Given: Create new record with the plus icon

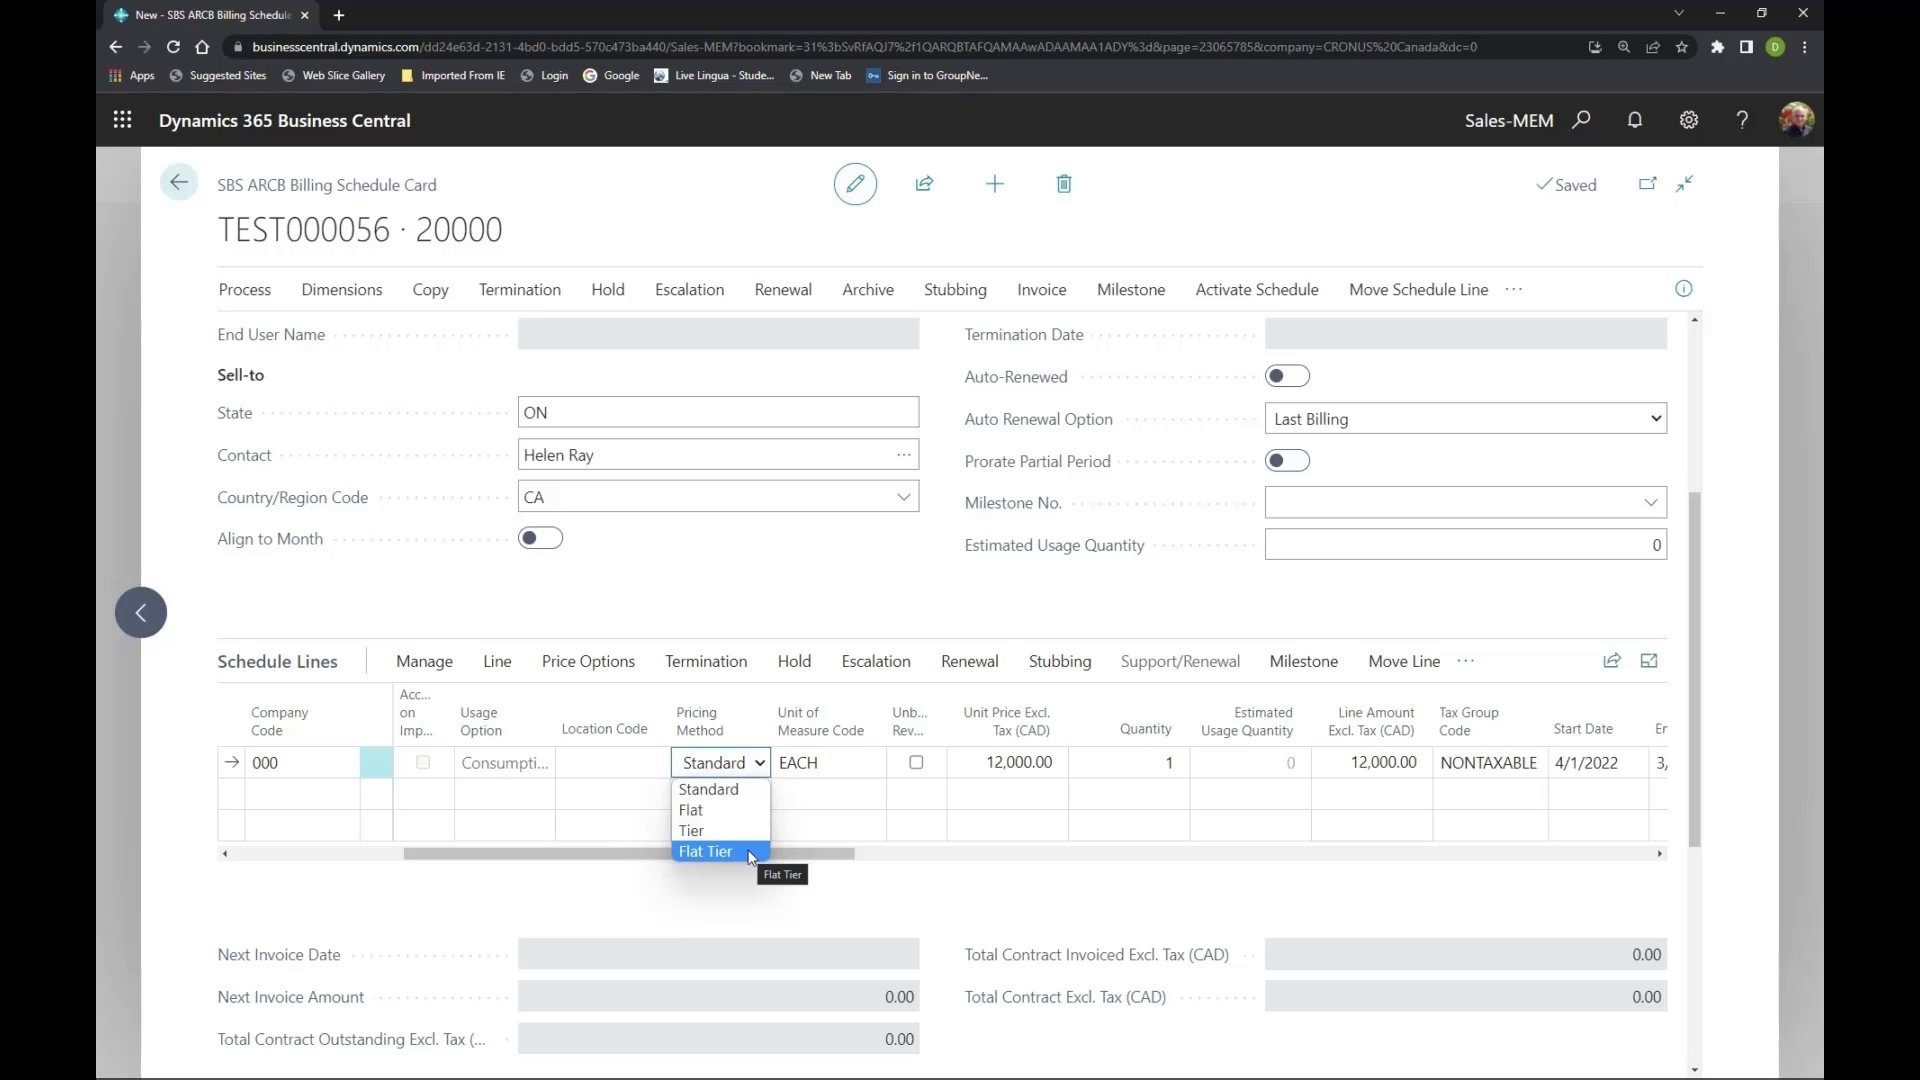Looking at the screenshot, I should coord(994,184).
